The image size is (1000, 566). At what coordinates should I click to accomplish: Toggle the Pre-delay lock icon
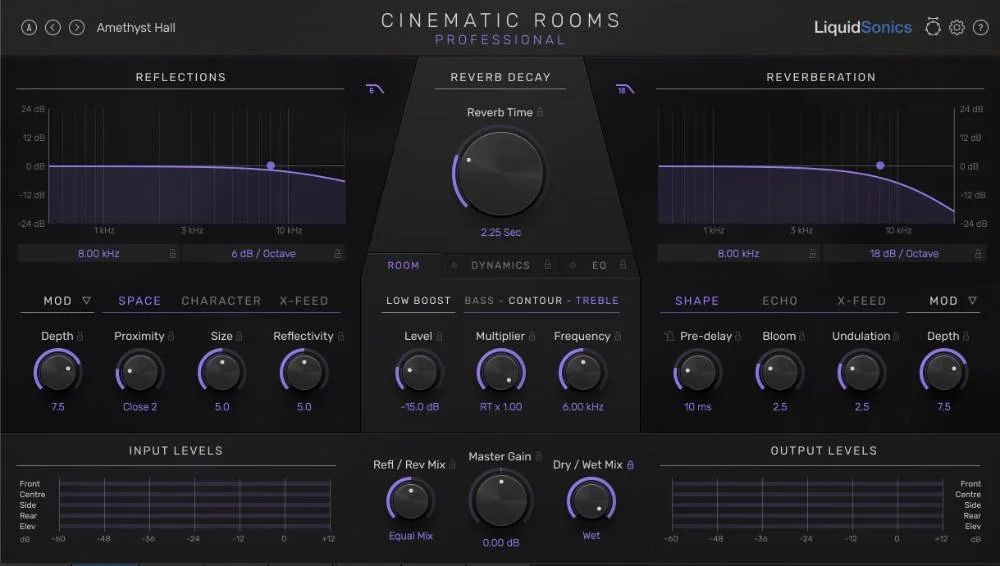[x=738, y=336]
